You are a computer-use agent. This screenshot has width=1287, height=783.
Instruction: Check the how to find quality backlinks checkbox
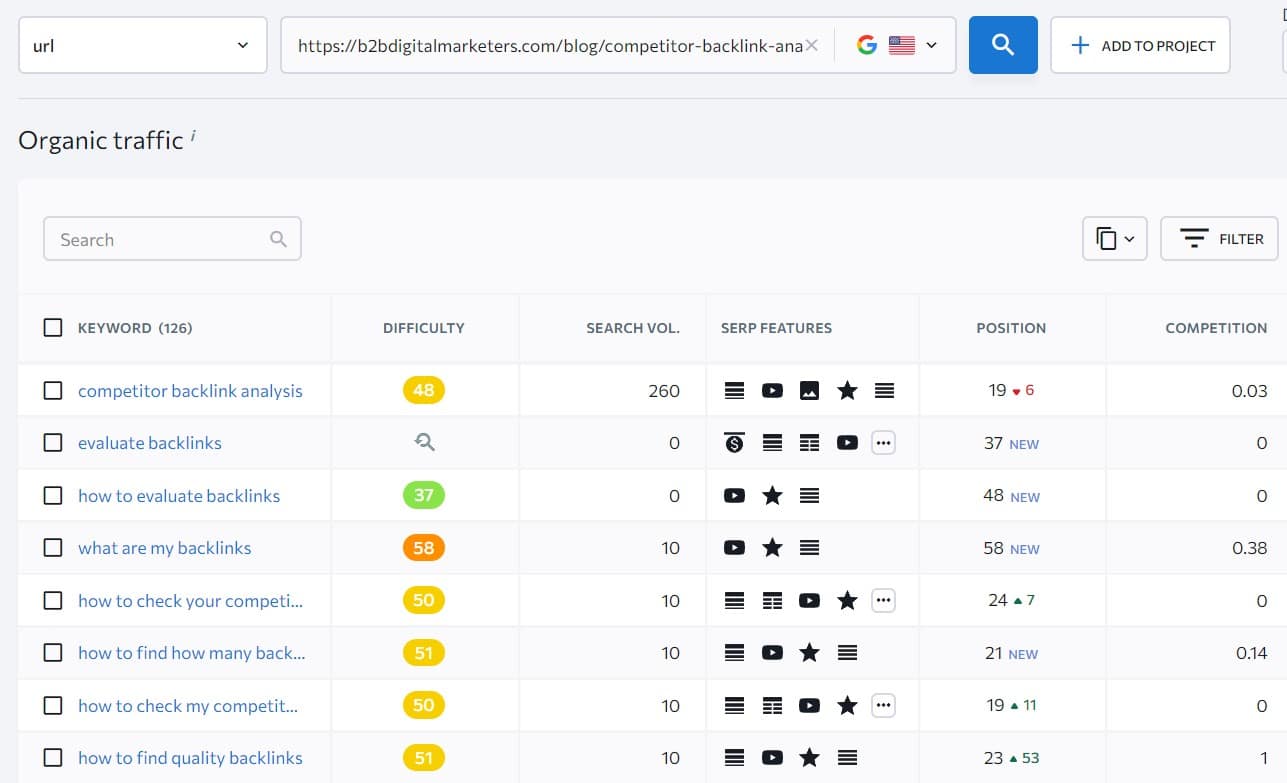[53, 758]
